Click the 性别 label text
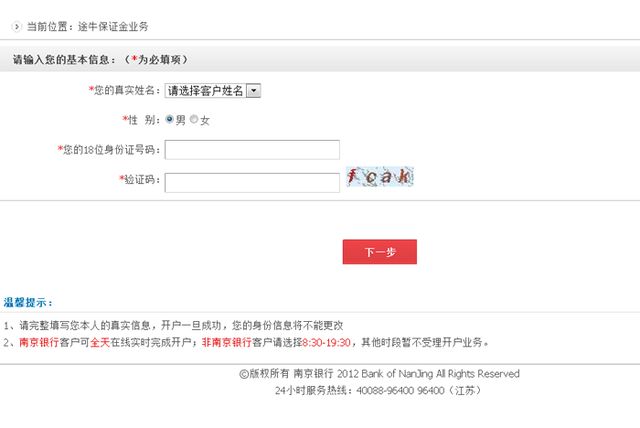The height and width of the screenshot is (428, 640). [x=141, y=120]
